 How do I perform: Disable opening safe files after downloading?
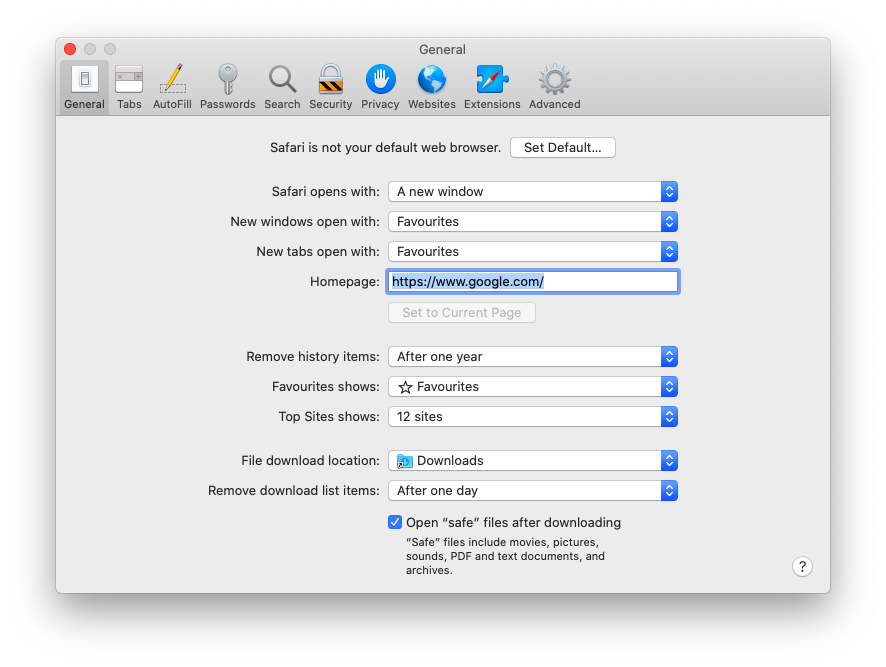[395, 522]
